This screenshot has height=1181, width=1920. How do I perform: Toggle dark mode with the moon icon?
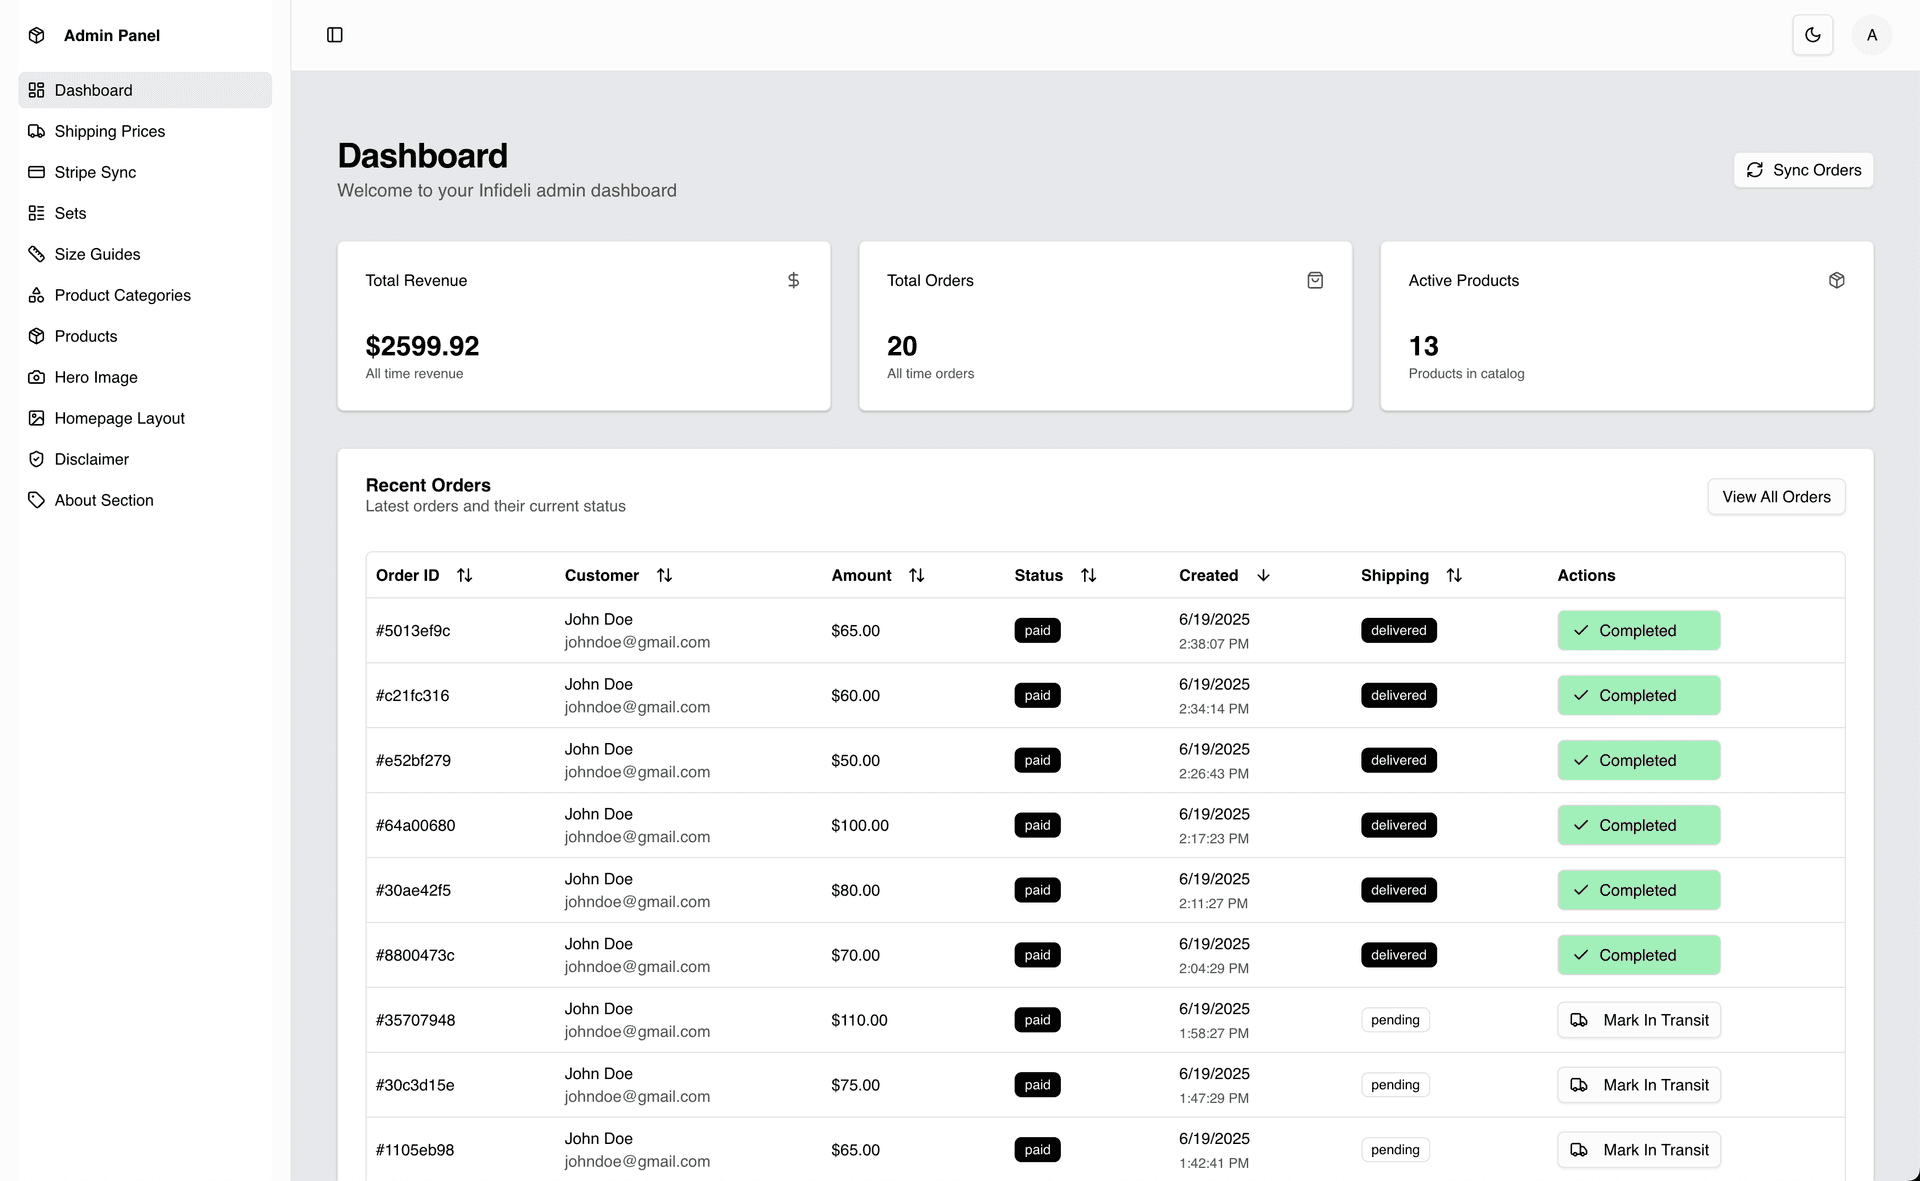click(1813, 35)
